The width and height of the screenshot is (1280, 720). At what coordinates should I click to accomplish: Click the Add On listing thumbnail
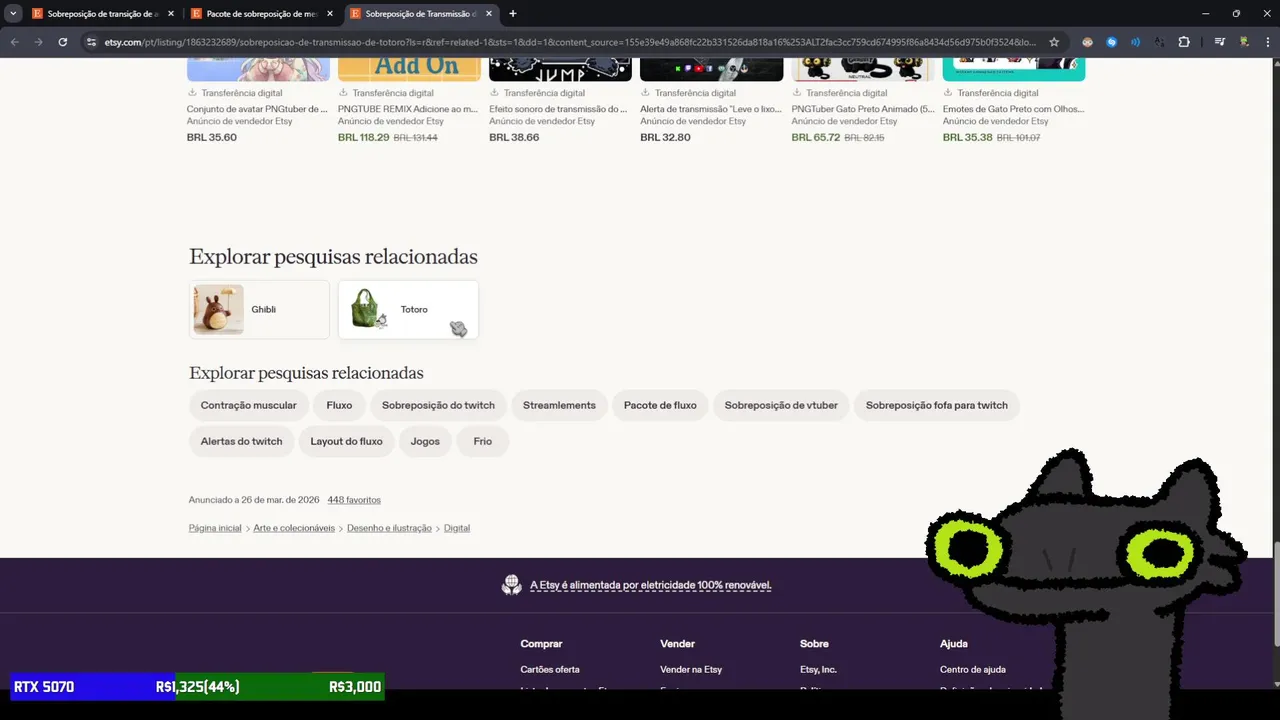[409, 69]
